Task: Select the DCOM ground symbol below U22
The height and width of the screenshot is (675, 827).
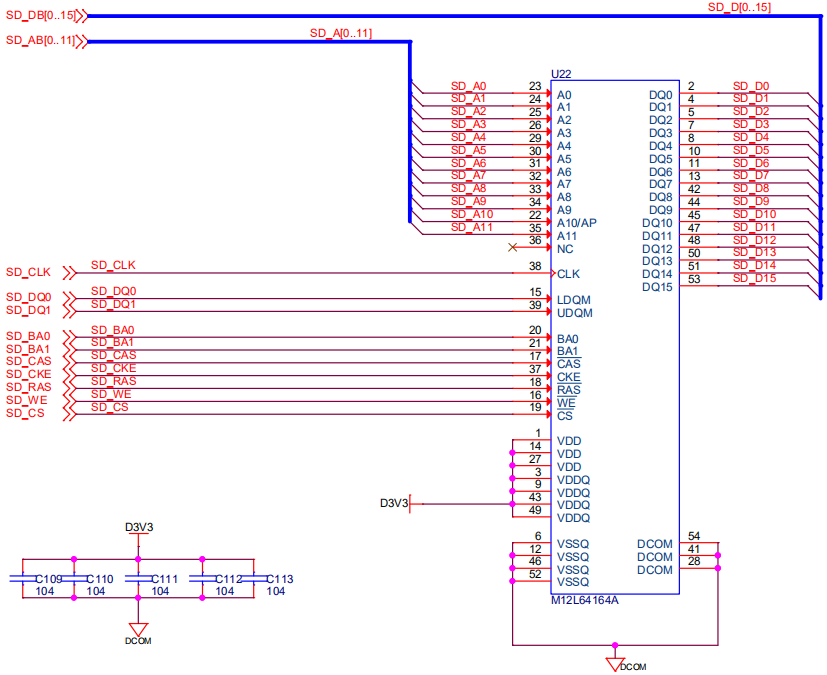Action: (x=614, y=662)
